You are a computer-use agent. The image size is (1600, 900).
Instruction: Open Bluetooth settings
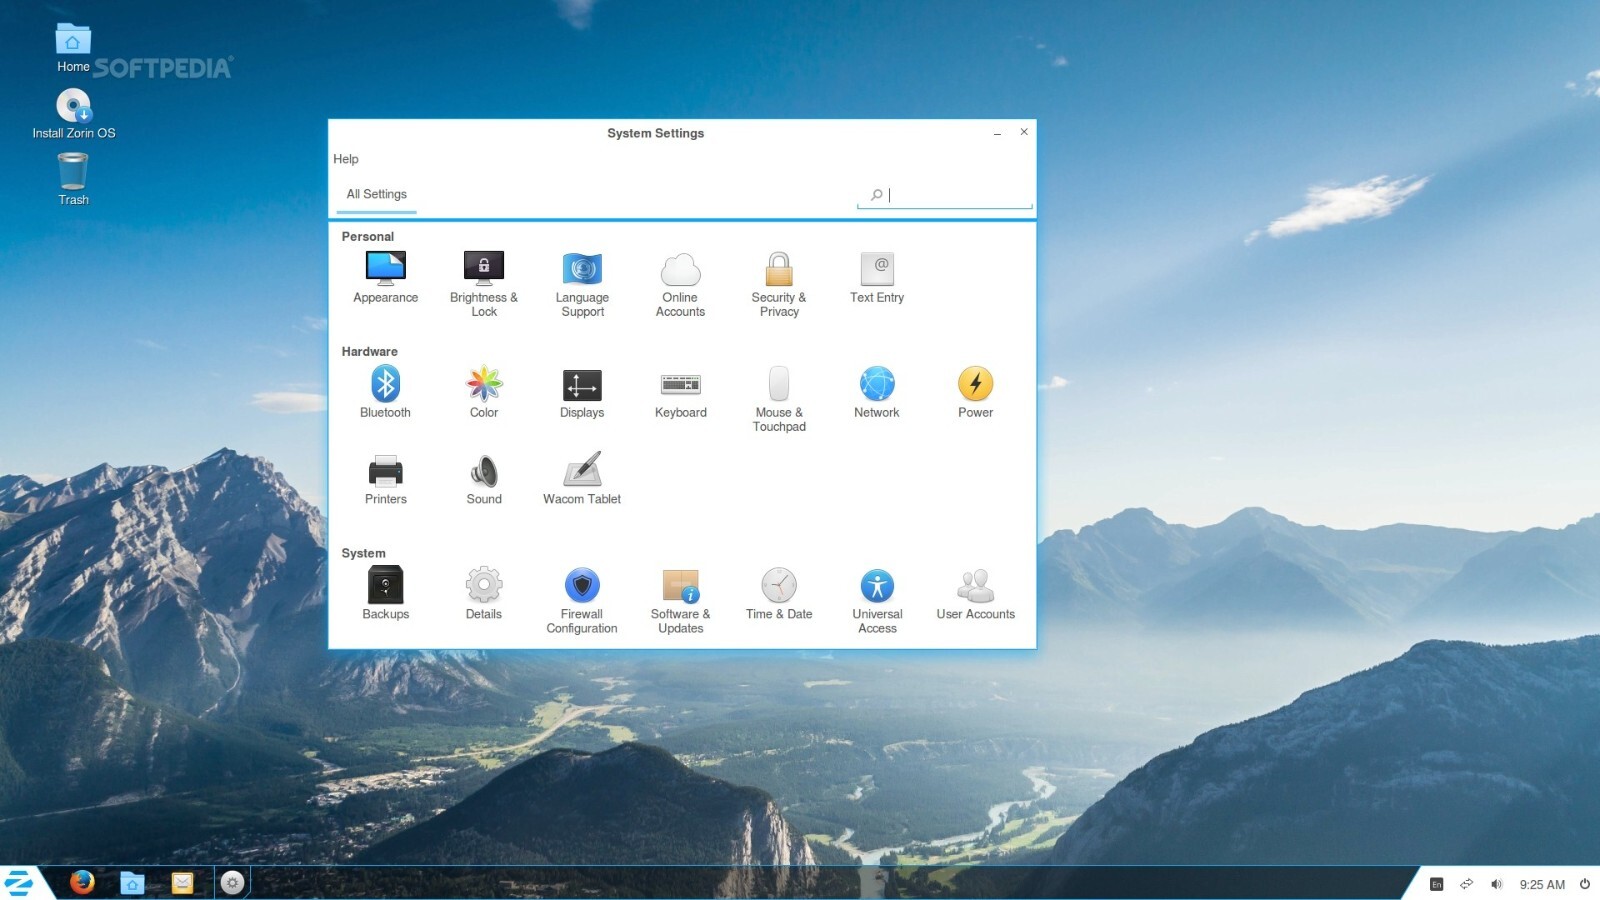point(385,392)
